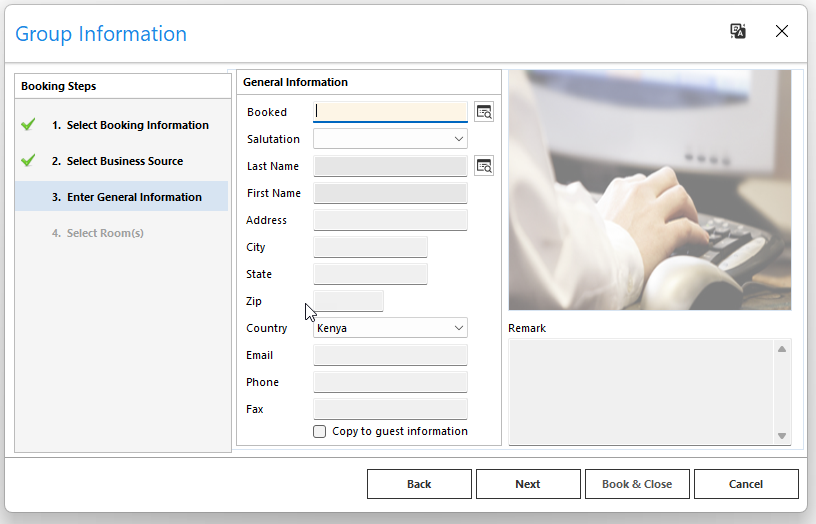Click the Cancel button

(746, 484)
